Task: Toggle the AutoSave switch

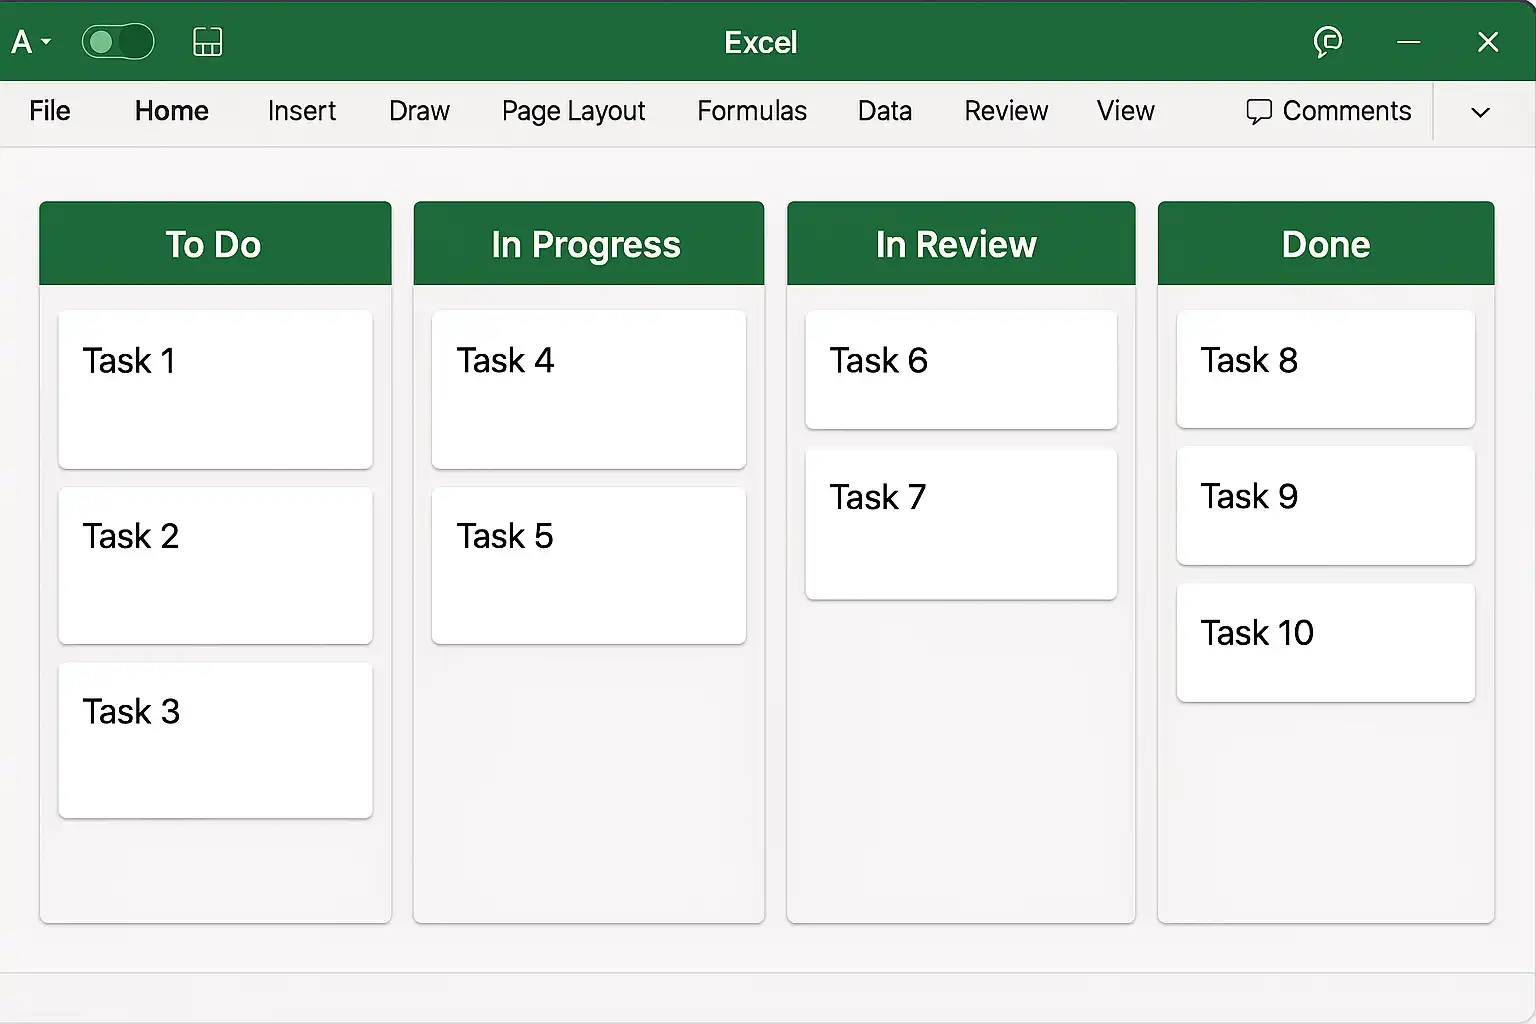Action: pos(118,42)
